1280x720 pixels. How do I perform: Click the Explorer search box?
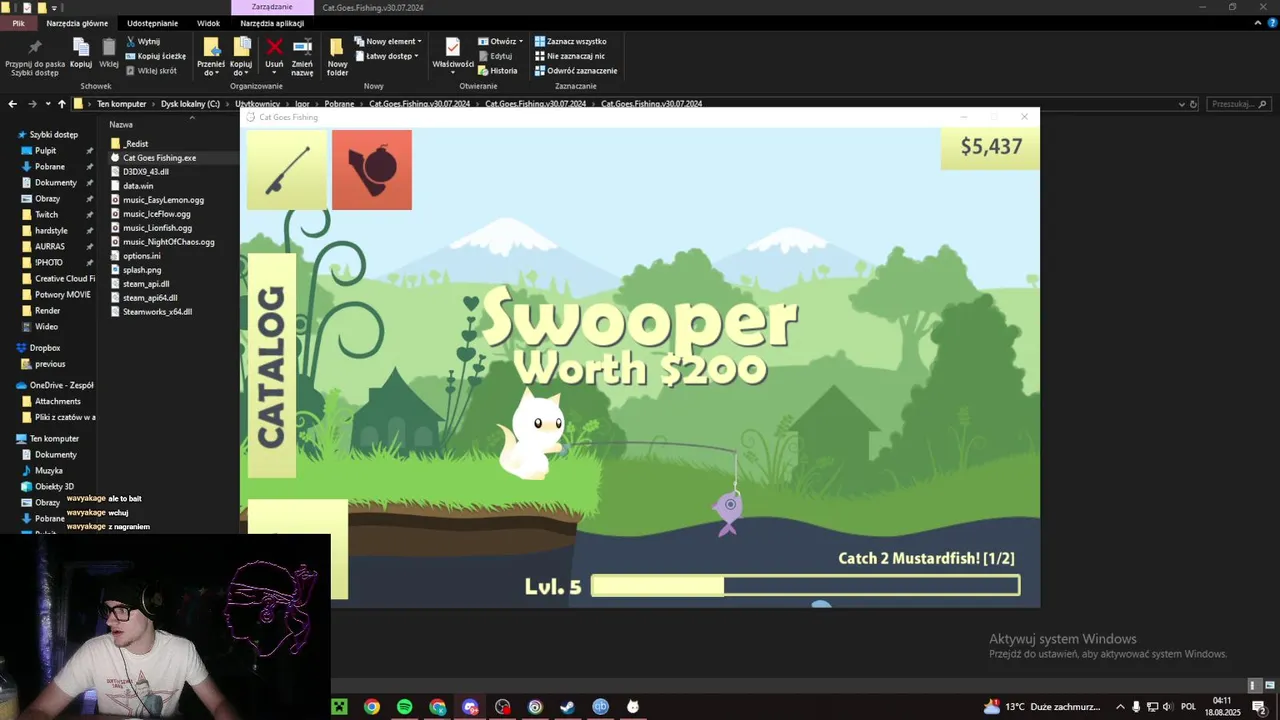[1239, 104]
